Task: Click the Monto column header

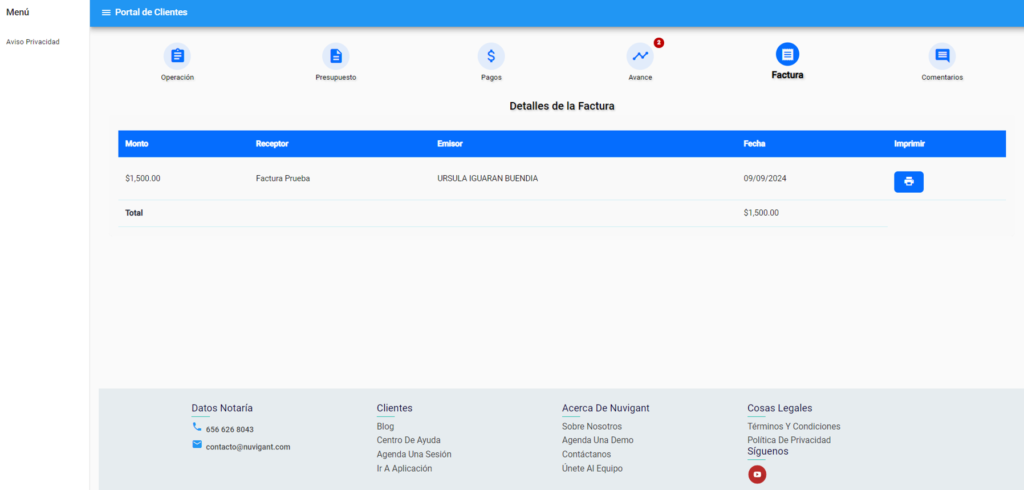Action: [136, 144]
